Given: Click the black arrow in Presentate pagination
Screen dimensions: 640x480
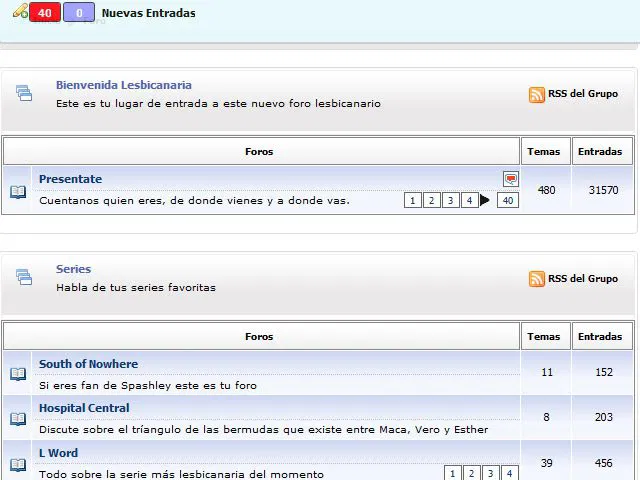Looking at the screenshot, I should (x=485, y=201).
